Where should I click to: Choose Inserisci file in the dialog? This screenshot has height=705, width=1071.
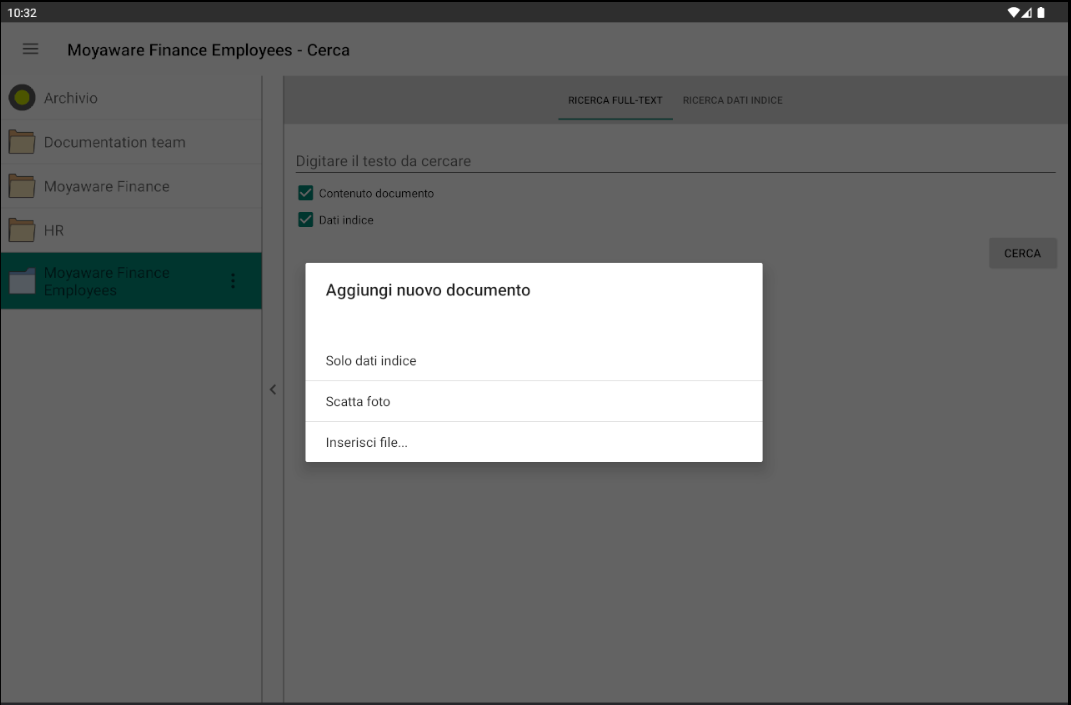(366, 442)
